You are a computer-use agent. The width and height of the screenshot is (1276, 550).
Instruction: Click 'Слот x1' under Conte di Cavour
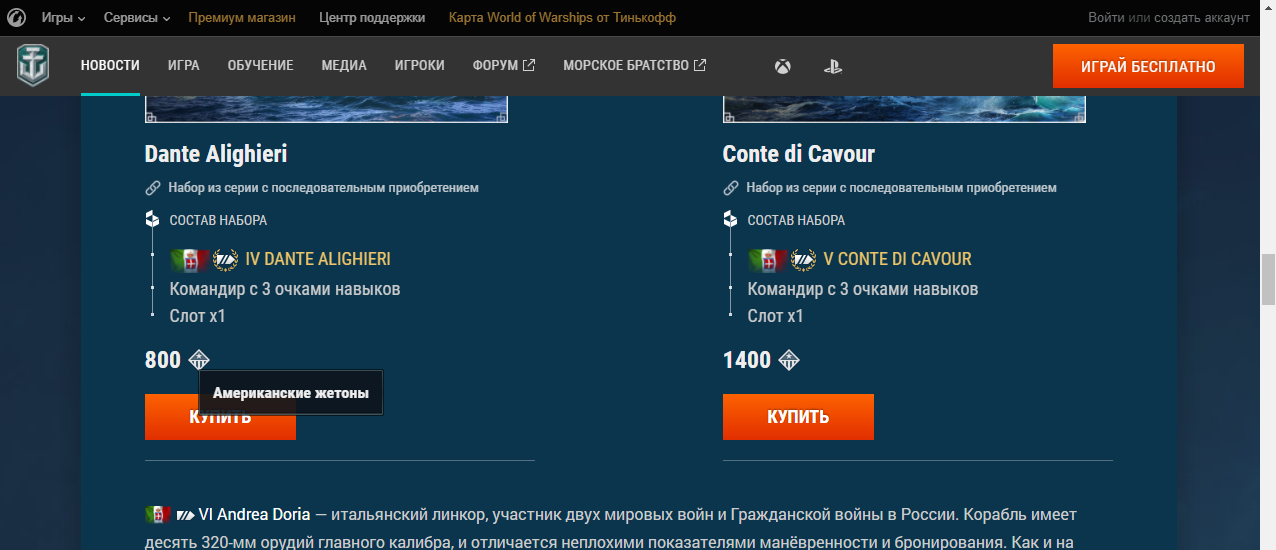(x=776, y=316)
